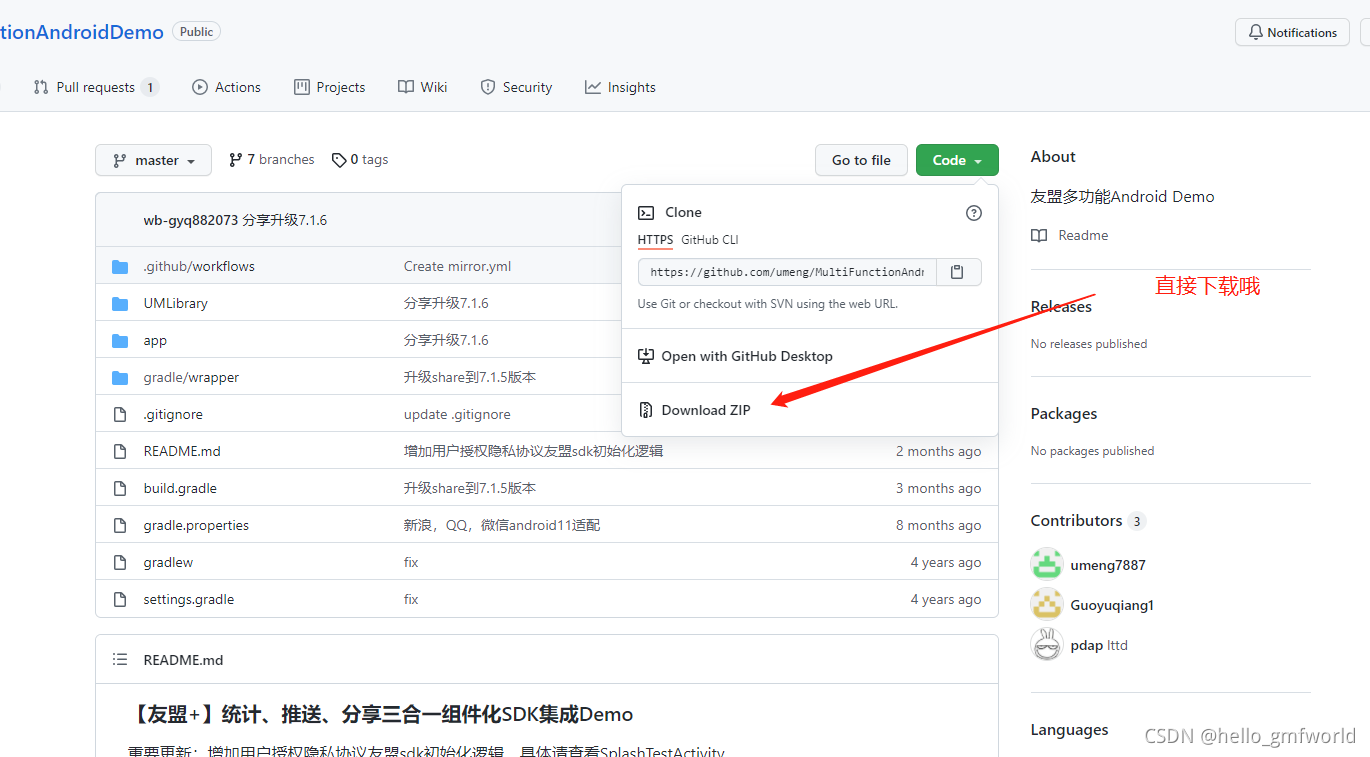This screenshot has height=757, width=1370.
Task: Click the help question mark icon in Clone panel
Action: pos(974,213)
